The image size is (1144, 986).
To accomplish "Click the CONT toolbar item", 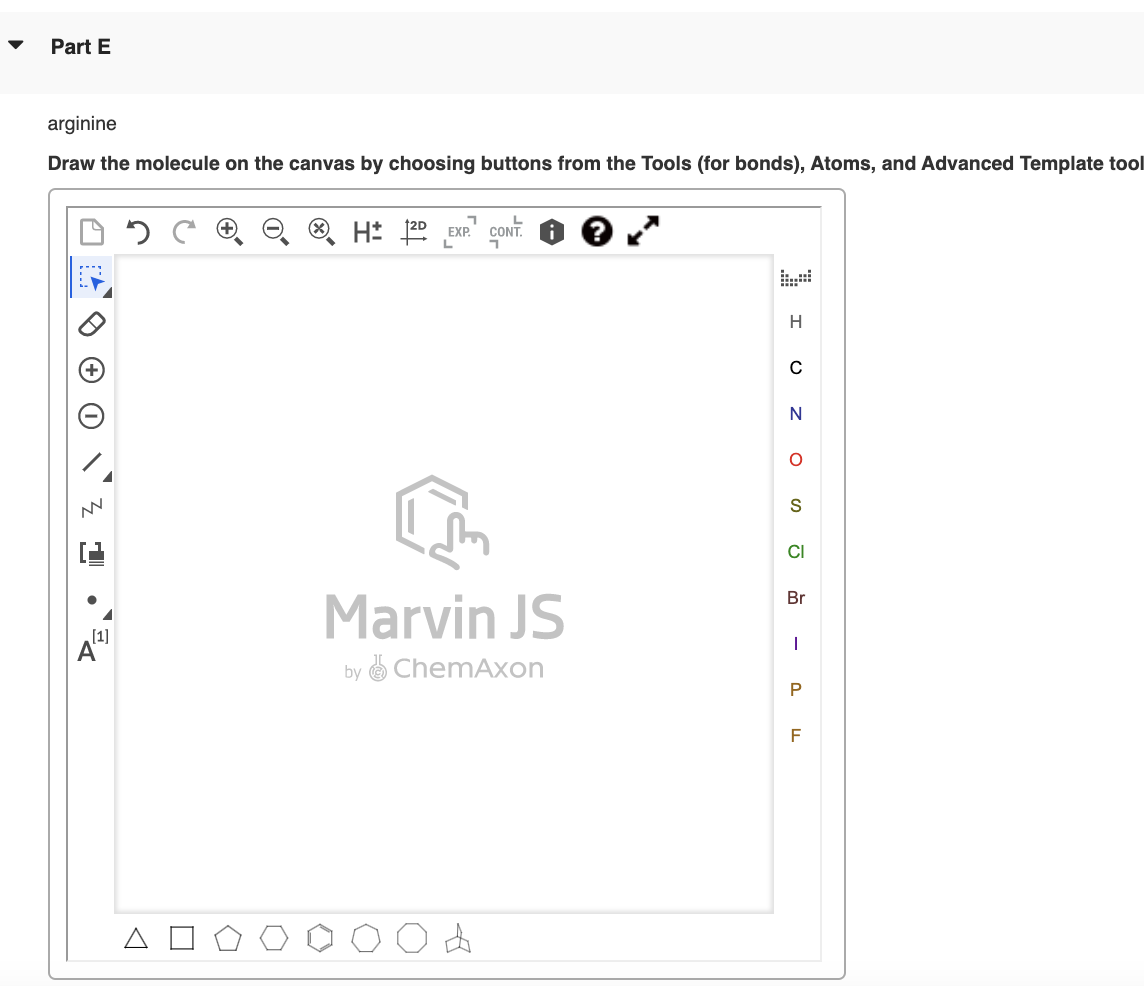I will (505, 233).
